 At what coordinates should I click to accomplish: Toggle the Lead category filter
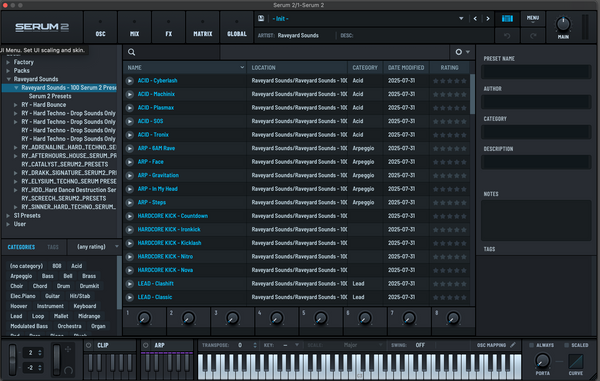click(x=16, y=316)
